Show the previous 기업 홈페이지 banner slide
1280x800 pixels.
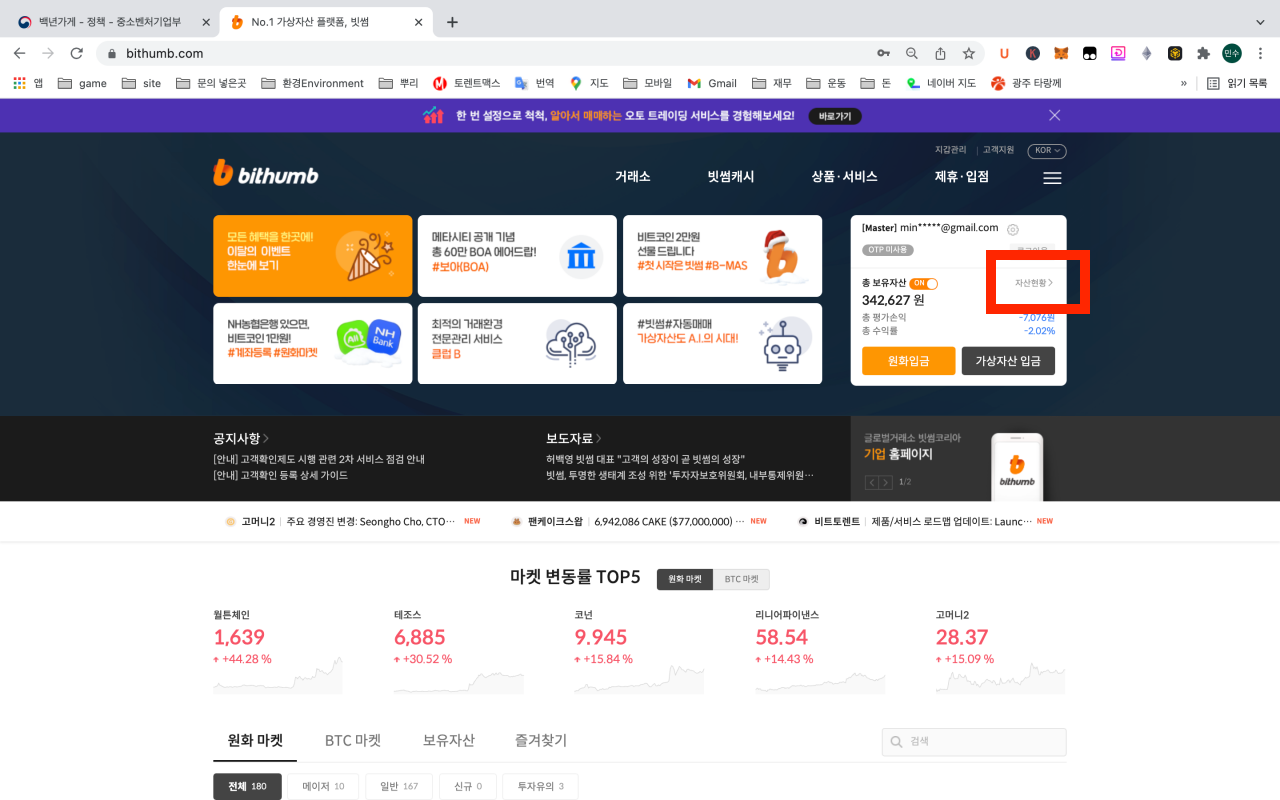click(x=871, y=482)
